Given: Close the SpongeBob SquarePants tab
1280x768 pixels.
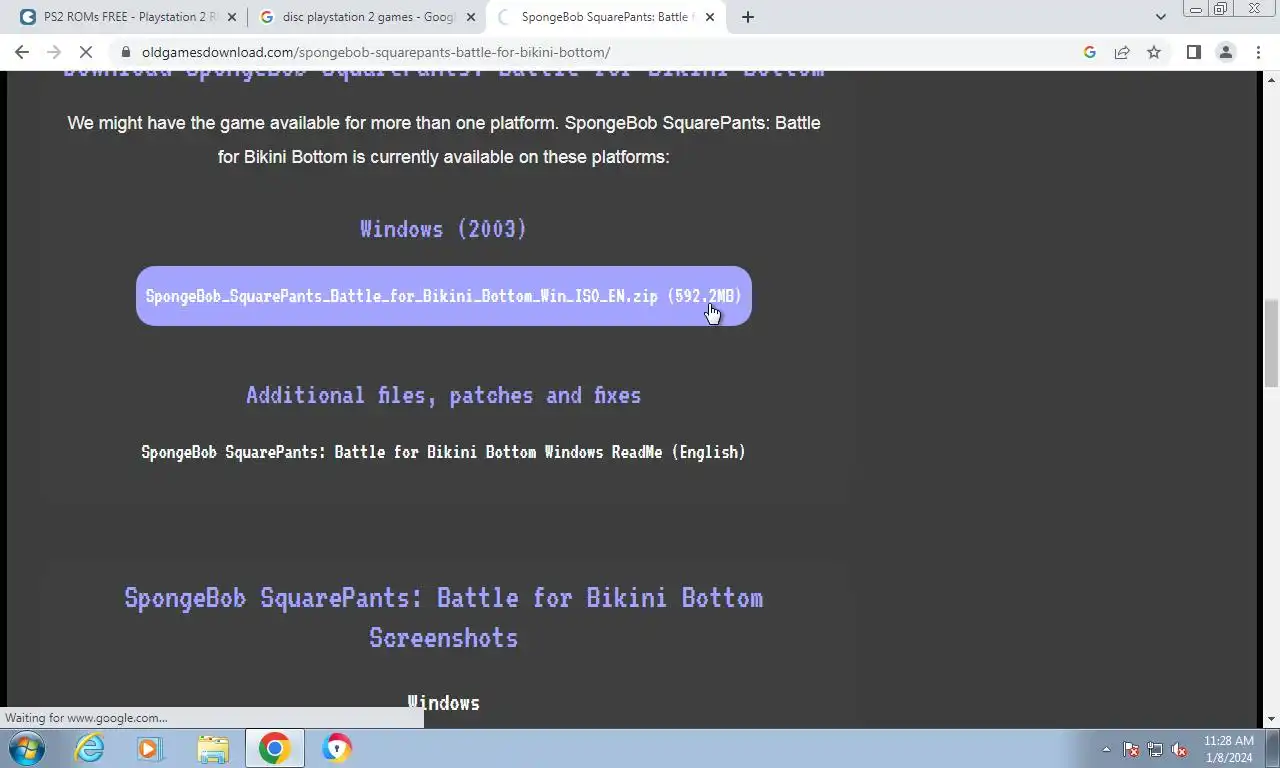Looking at the screenshot, I should tap(710, 17).
